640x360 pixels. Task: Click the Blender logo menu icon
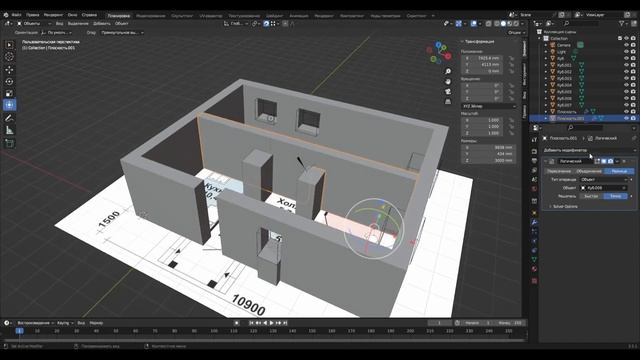(x=6, y=15)
